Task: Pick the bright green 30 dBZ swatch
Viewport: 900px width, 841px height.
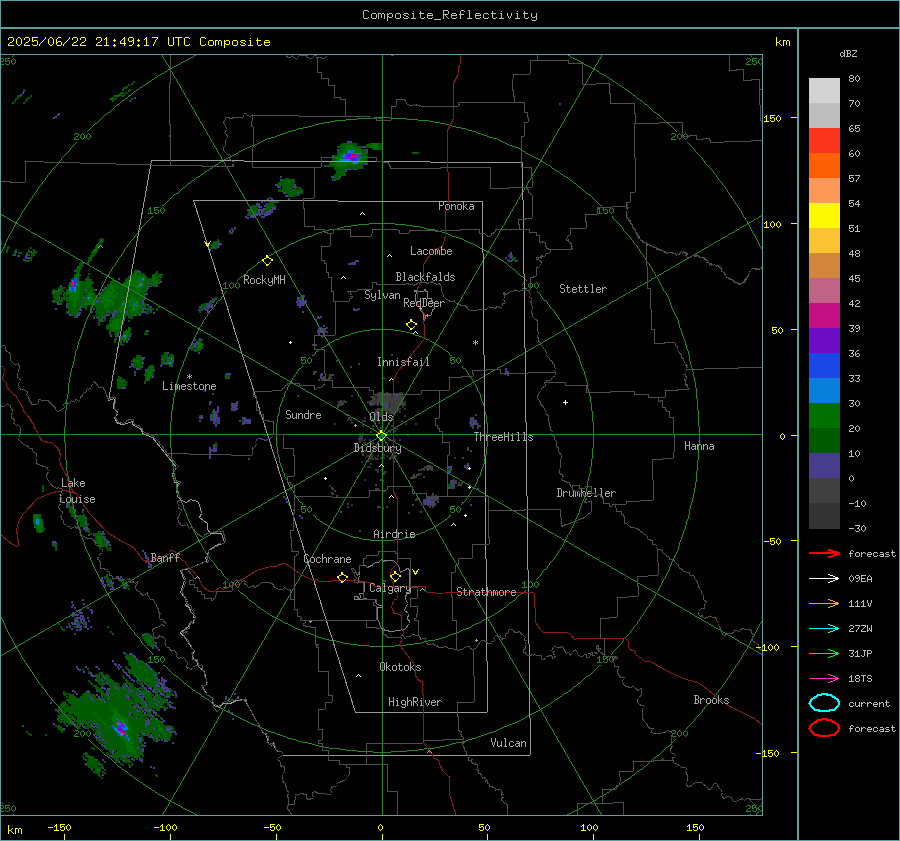Action: pyautogui.click(x=824, y=415)
